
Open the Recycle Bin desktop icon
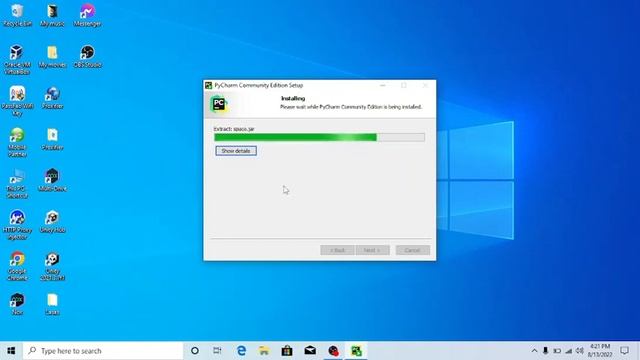(x=17, y=16)
